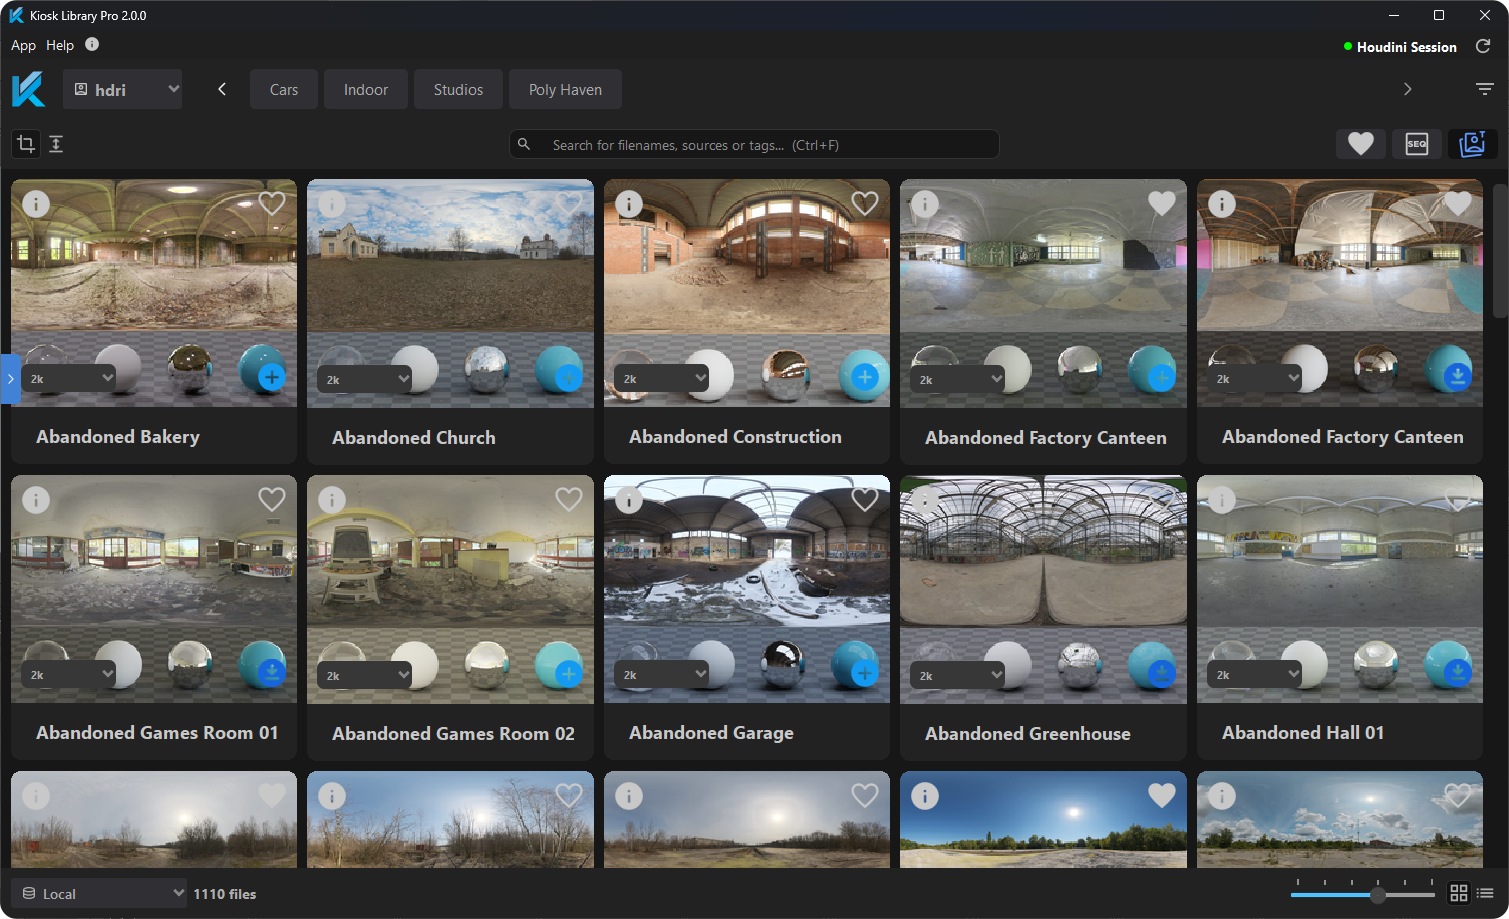Toggle the favorites heart filter

[x=1360, y=144]
